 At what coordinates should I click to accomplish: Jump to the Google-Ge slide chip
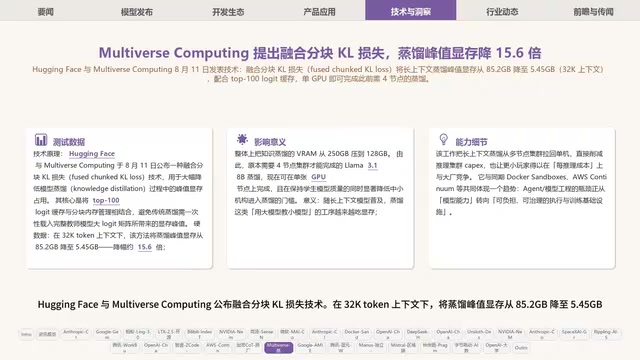[x=107, y=334]
